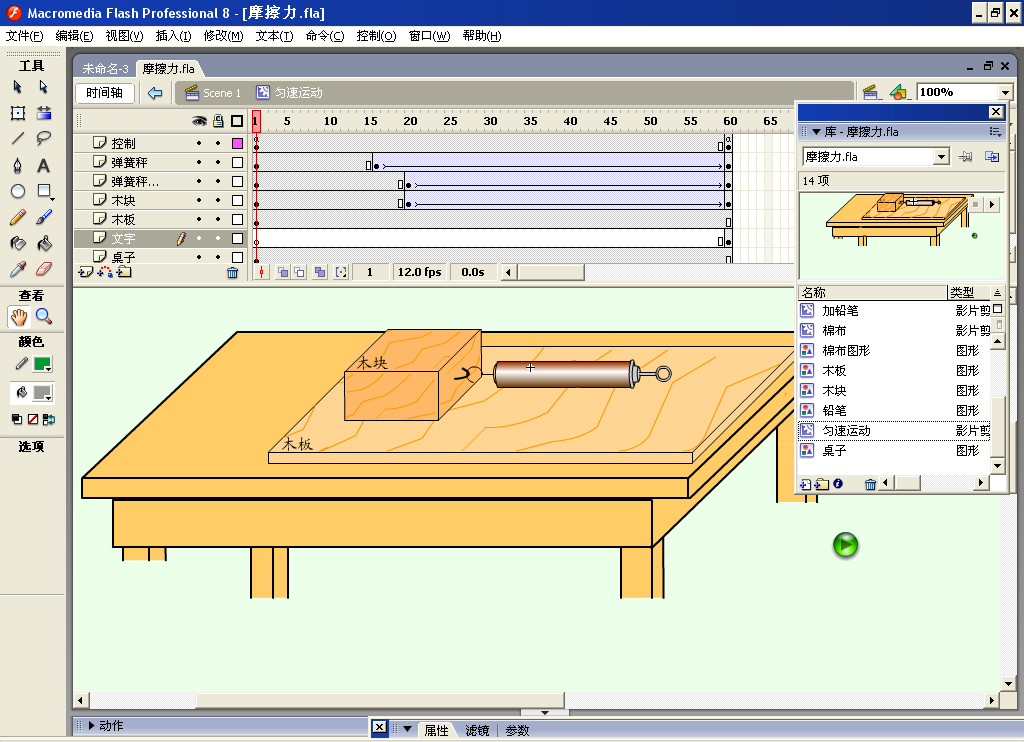Click the add motion guide icon

[x=104, y=272]
